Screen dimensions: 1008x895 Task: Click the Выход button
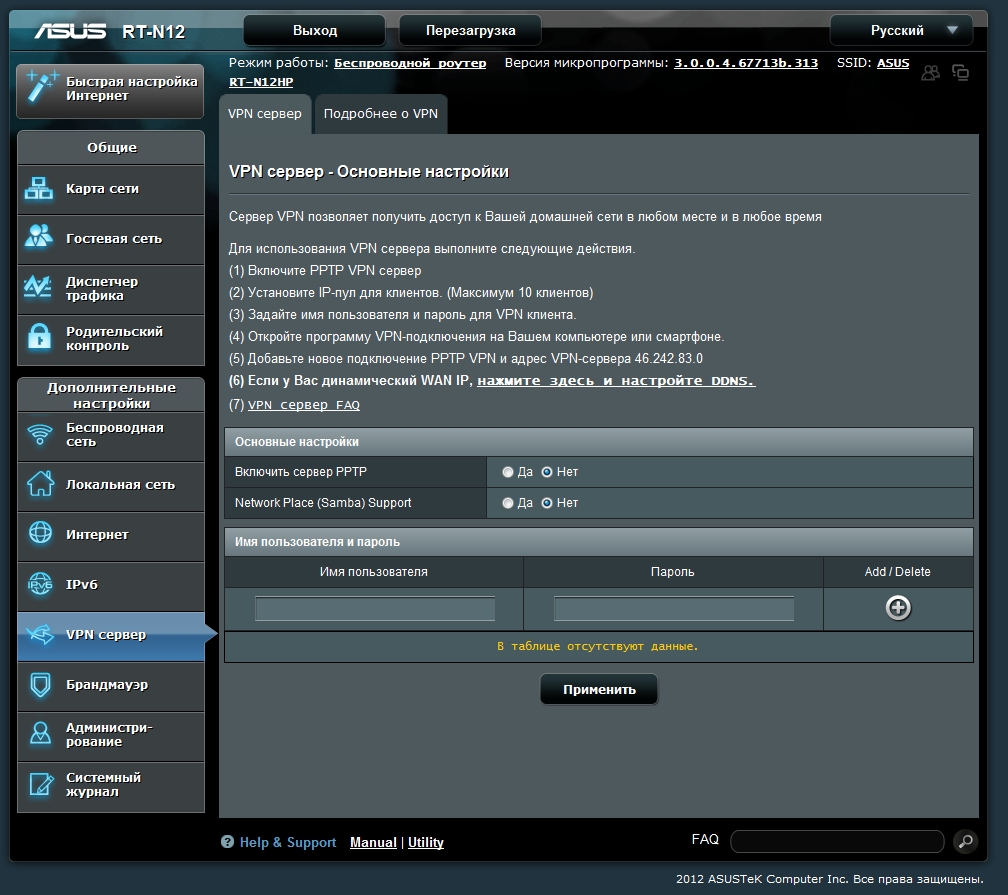314,30
